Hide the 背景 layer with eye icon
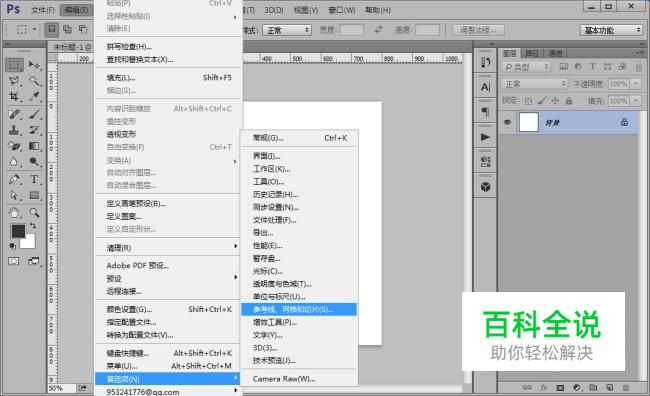 tap(507, 122)
